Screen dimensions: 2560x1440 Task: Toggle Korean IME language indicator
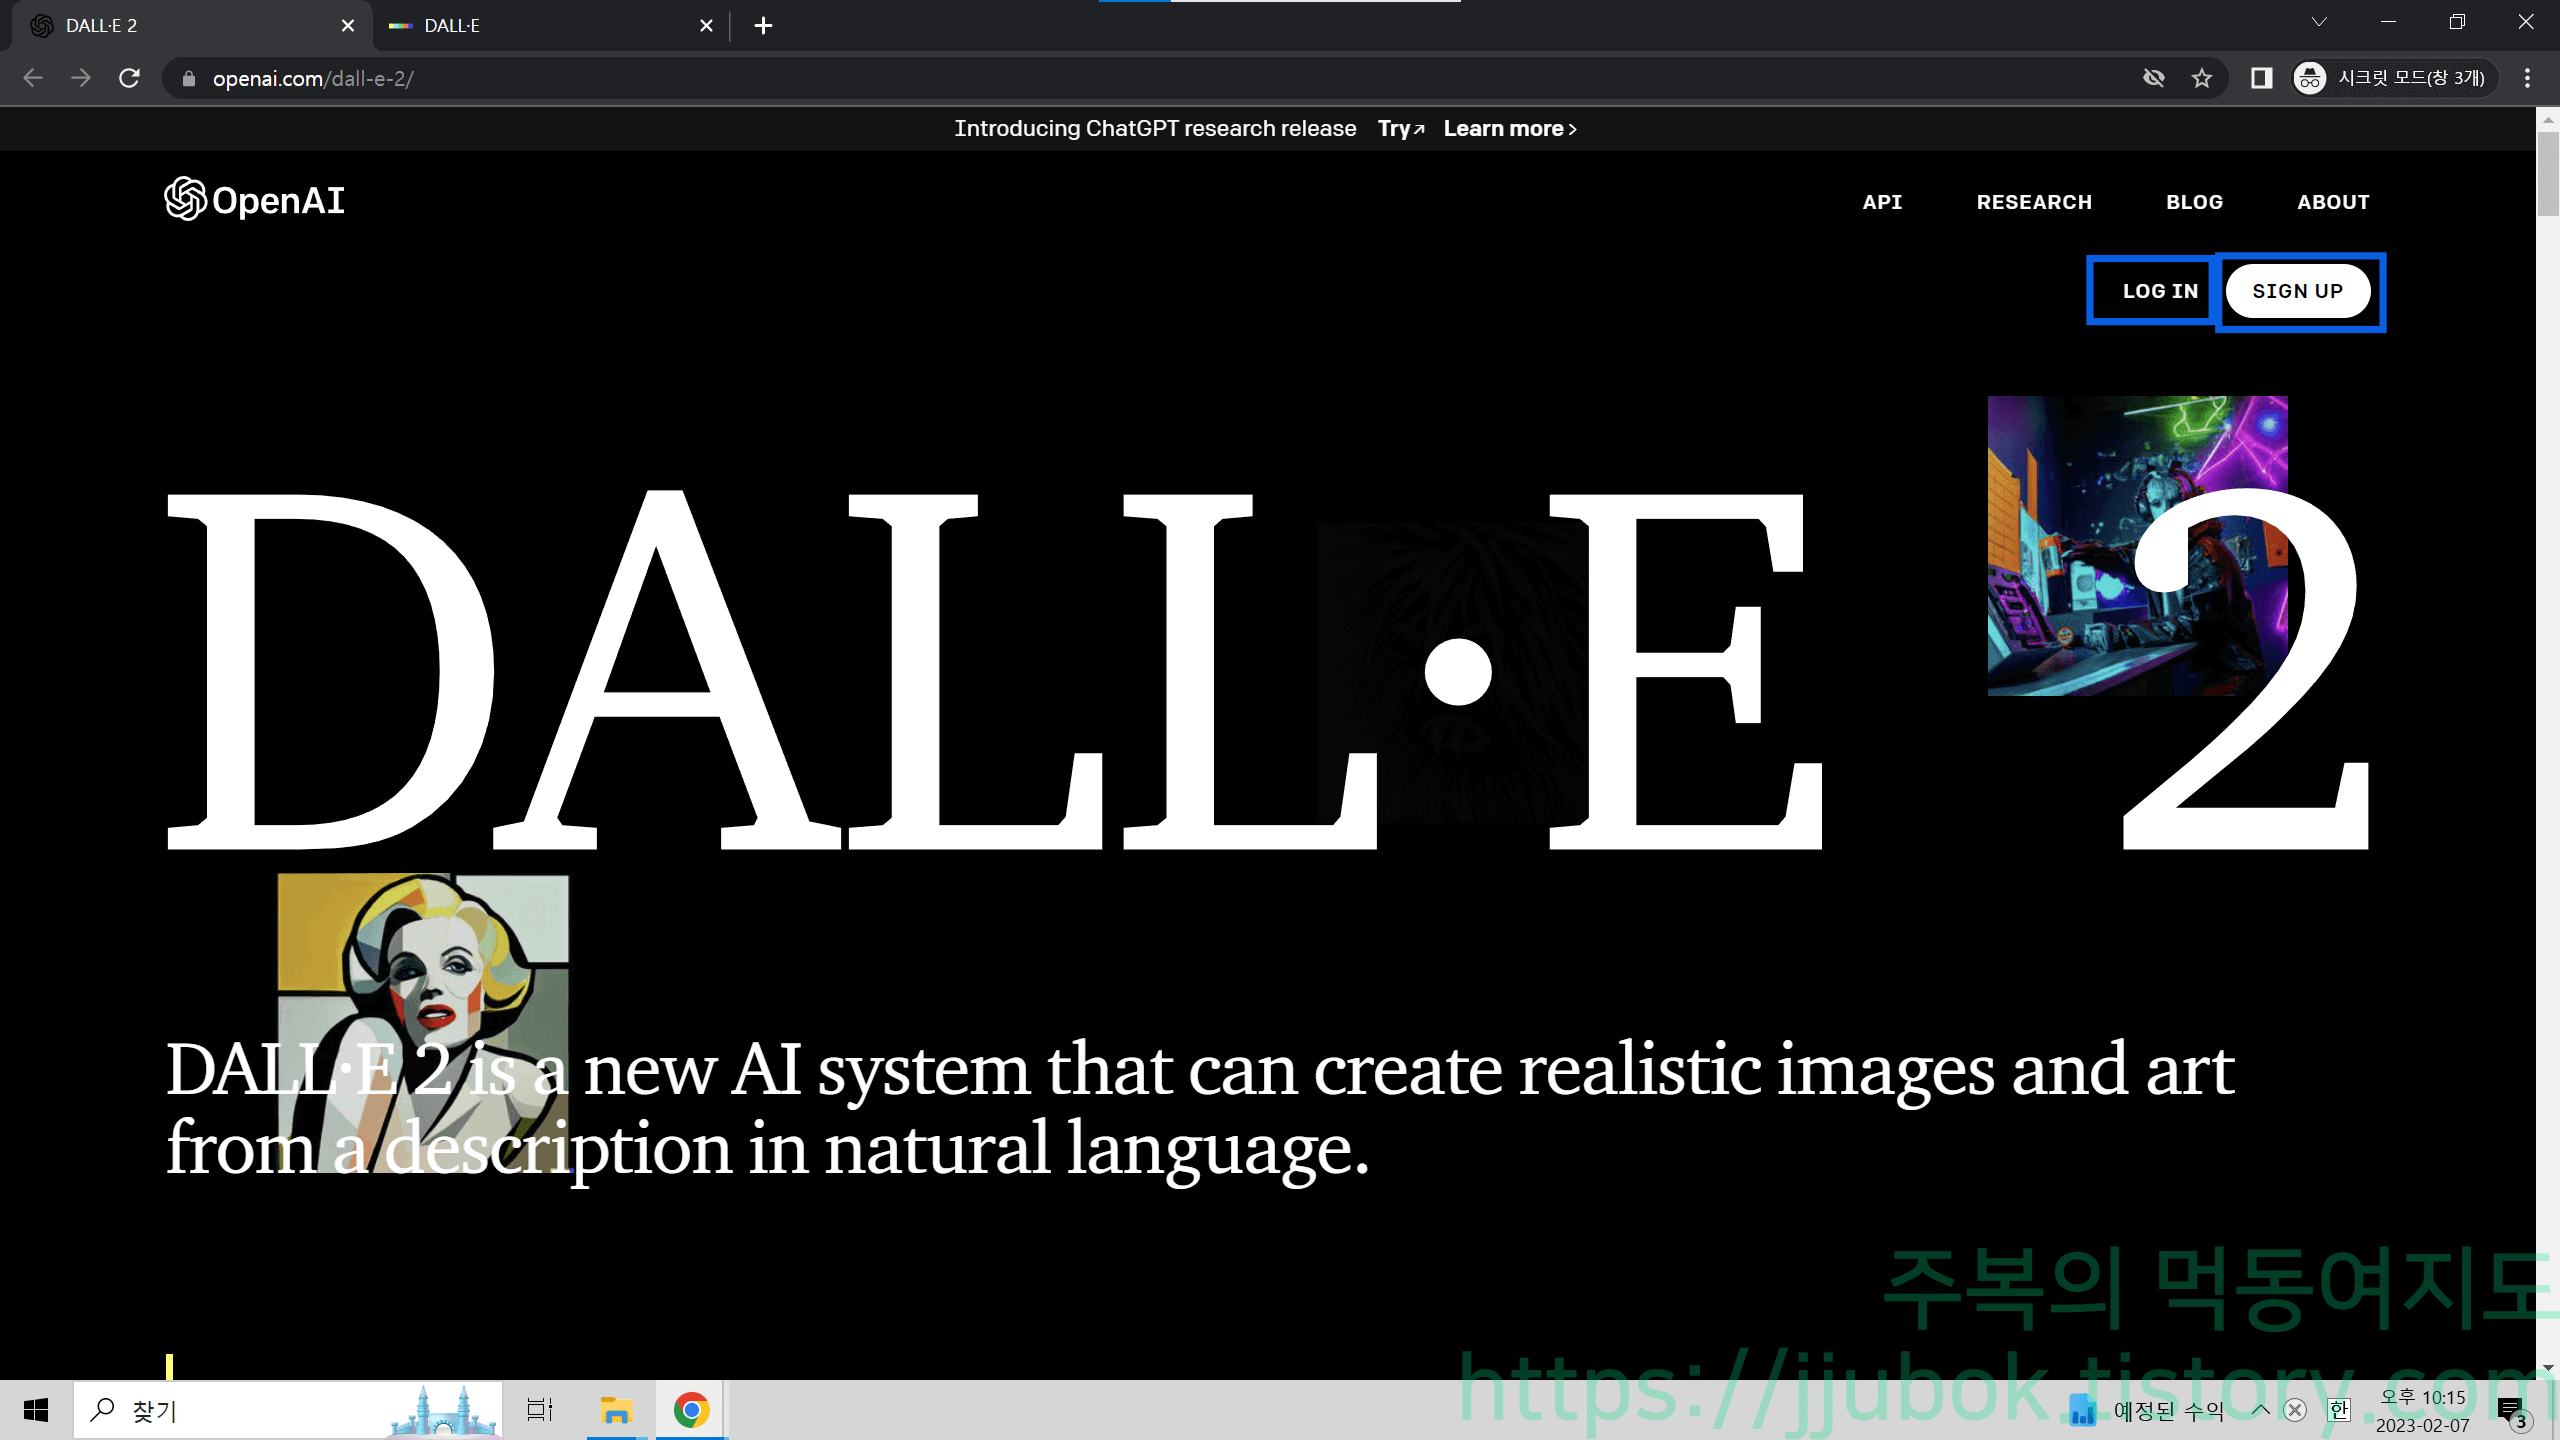coord(2338,1410)
